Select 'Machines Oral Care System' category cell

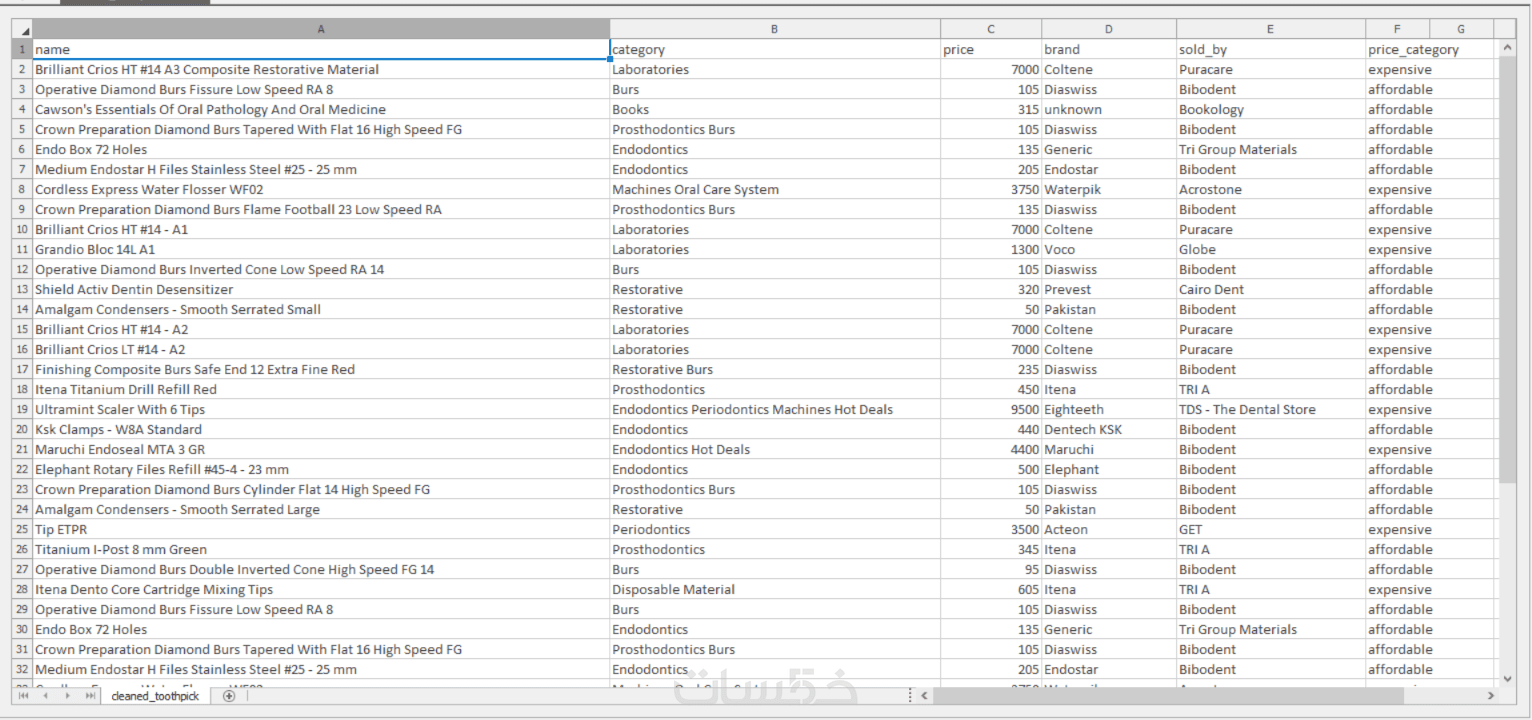(775, 189)
